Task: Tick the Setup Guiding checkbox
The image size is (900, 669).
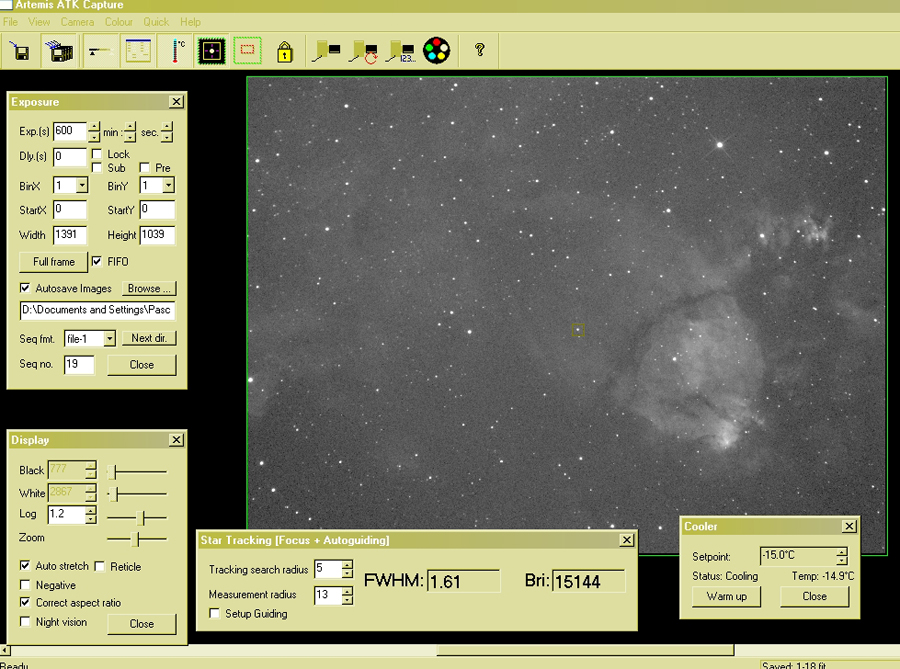Action: (215, 614)
